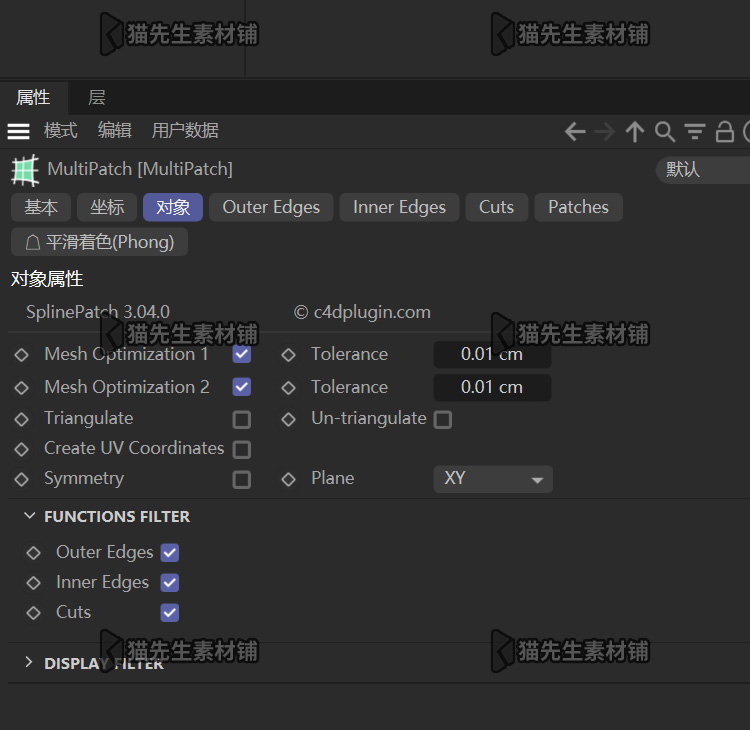The image size is (750, 730).
Task: Enable the Un-triangulate checkbox
Action: pos(443,420)
